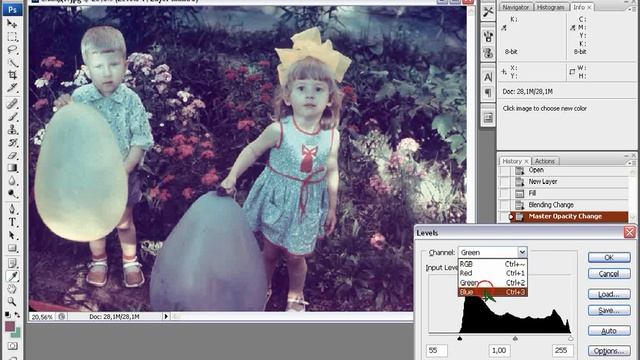Choose Green in the channel list
Image resolution: width=640 pixels, height=360 pixels.
pyautogui.click(x=493, y=282)
